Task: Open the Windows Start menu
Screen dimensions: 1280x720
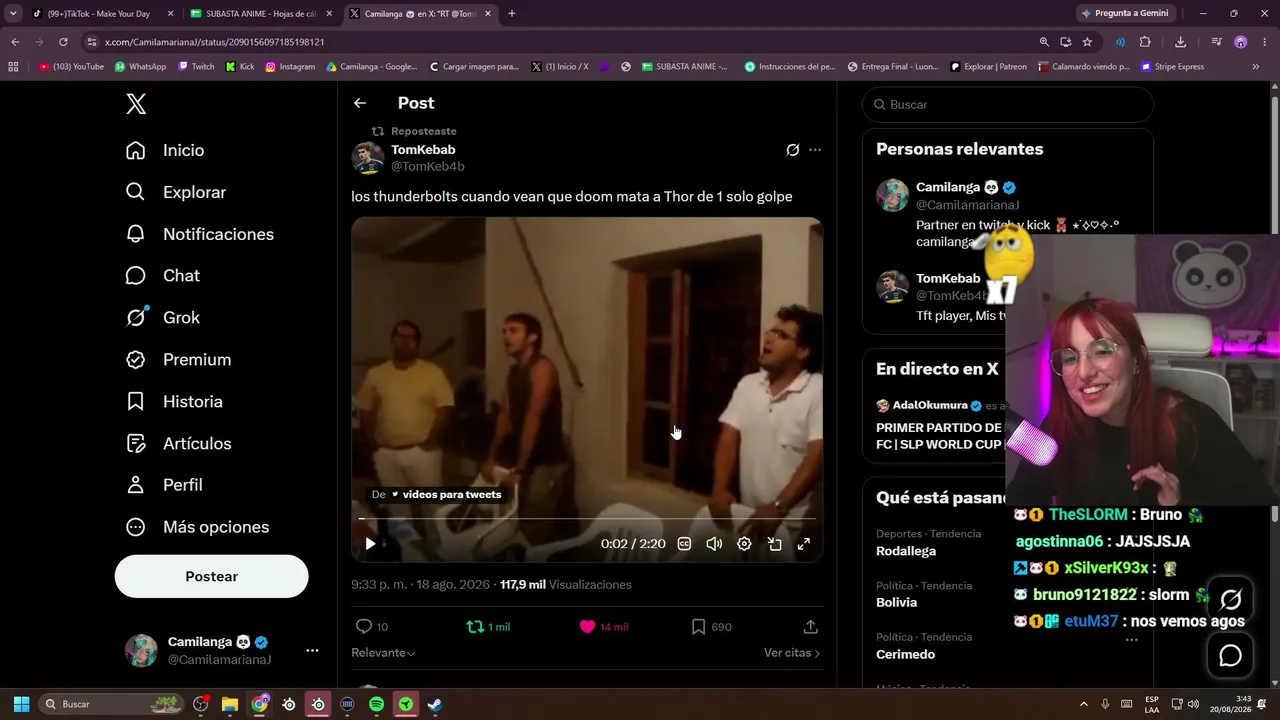Action: tap(21, 704)
